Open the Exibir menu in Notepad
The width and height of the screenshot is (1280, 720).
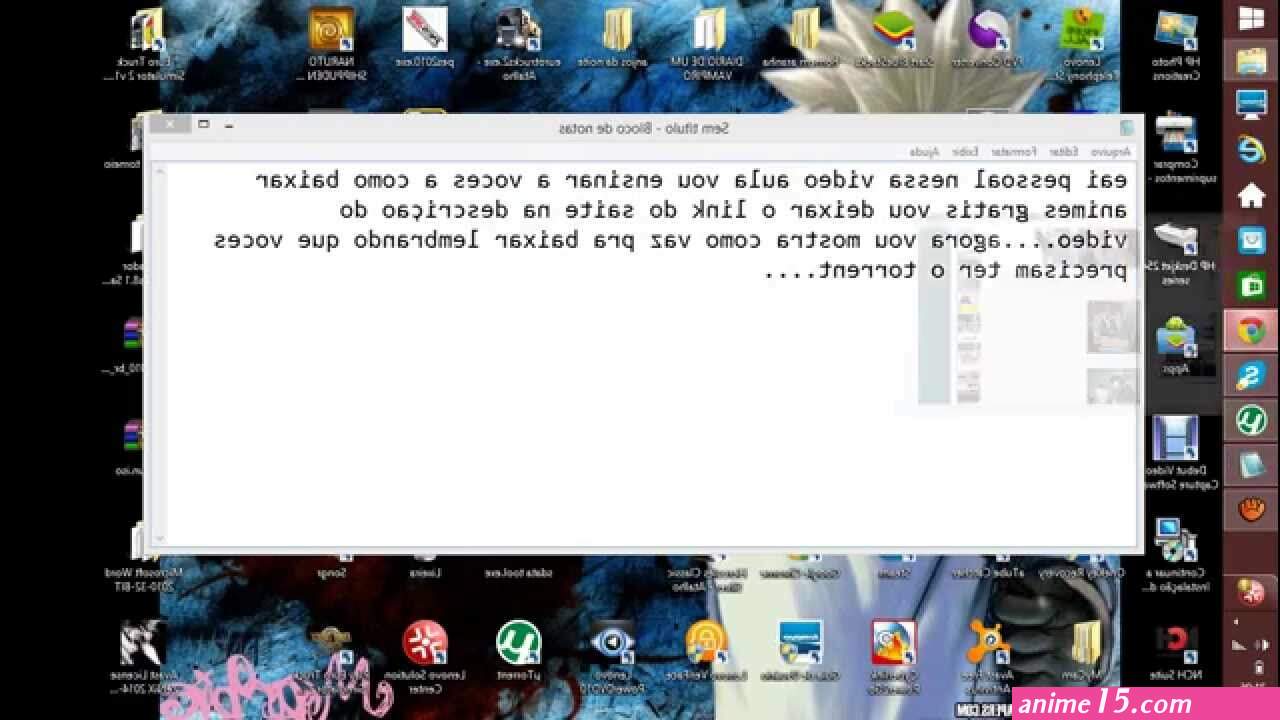coord(965,151)
